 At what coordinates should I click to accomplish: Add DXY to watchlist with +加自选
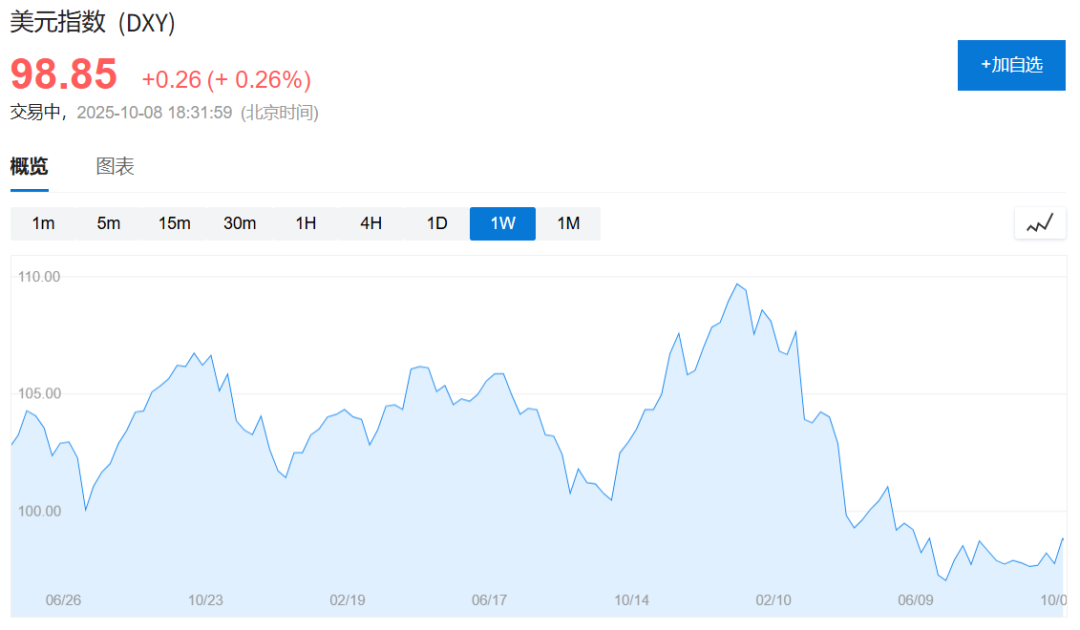pyautogui.click(x=1011, y=65)
